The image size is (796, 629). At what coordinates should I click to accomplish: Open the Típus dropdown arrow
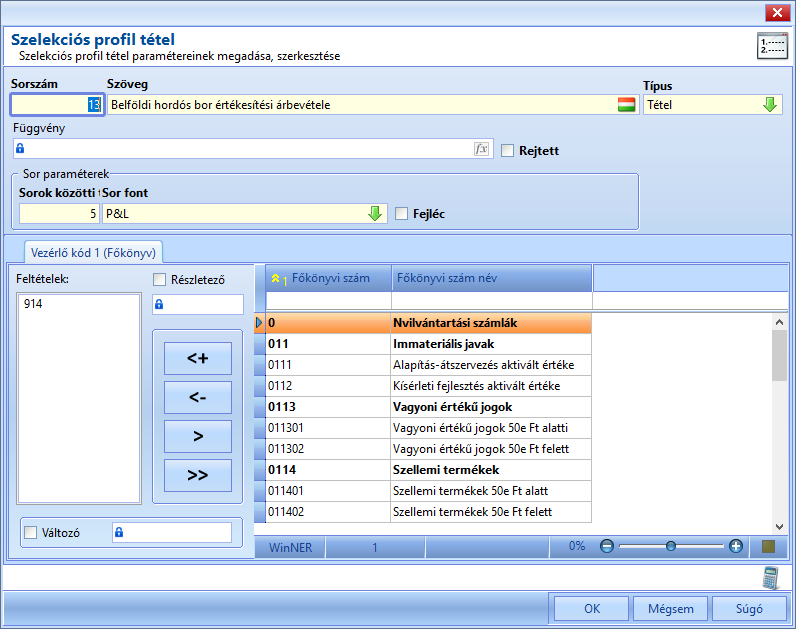pyautogui.click(x=770, y=105)
